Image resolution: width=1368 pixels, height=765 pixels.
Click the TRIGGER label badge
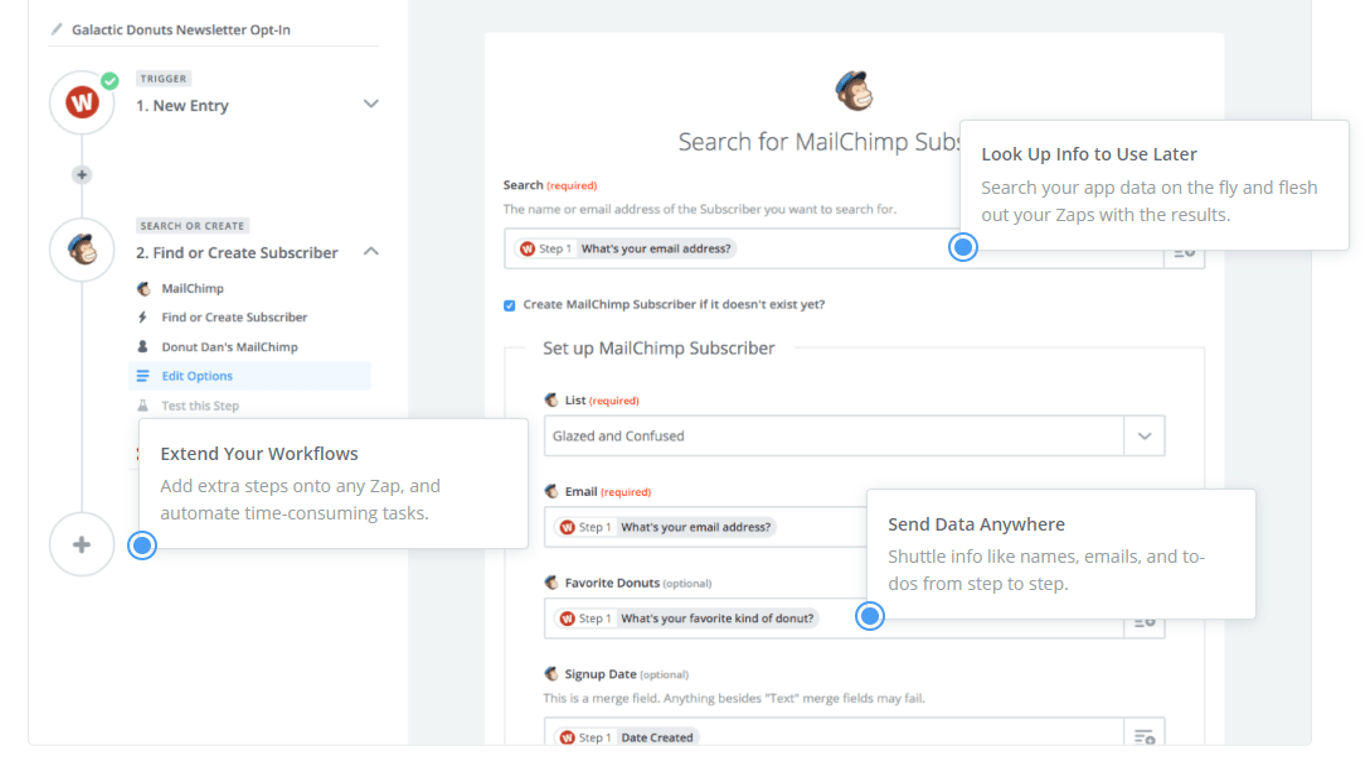click(163, 78)
